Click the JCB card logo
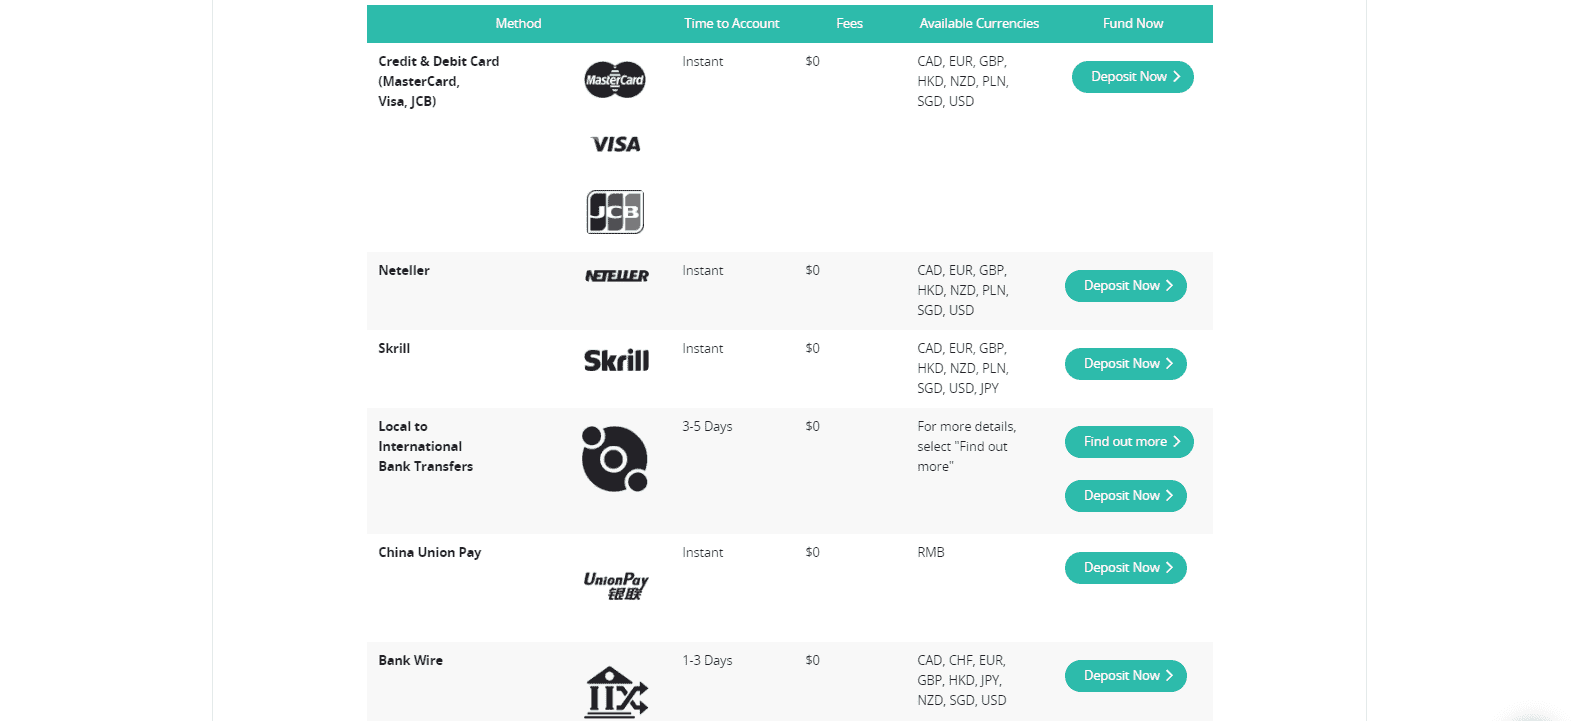The height and width of the screenshot is (721, 1580). tap(615, 212)
